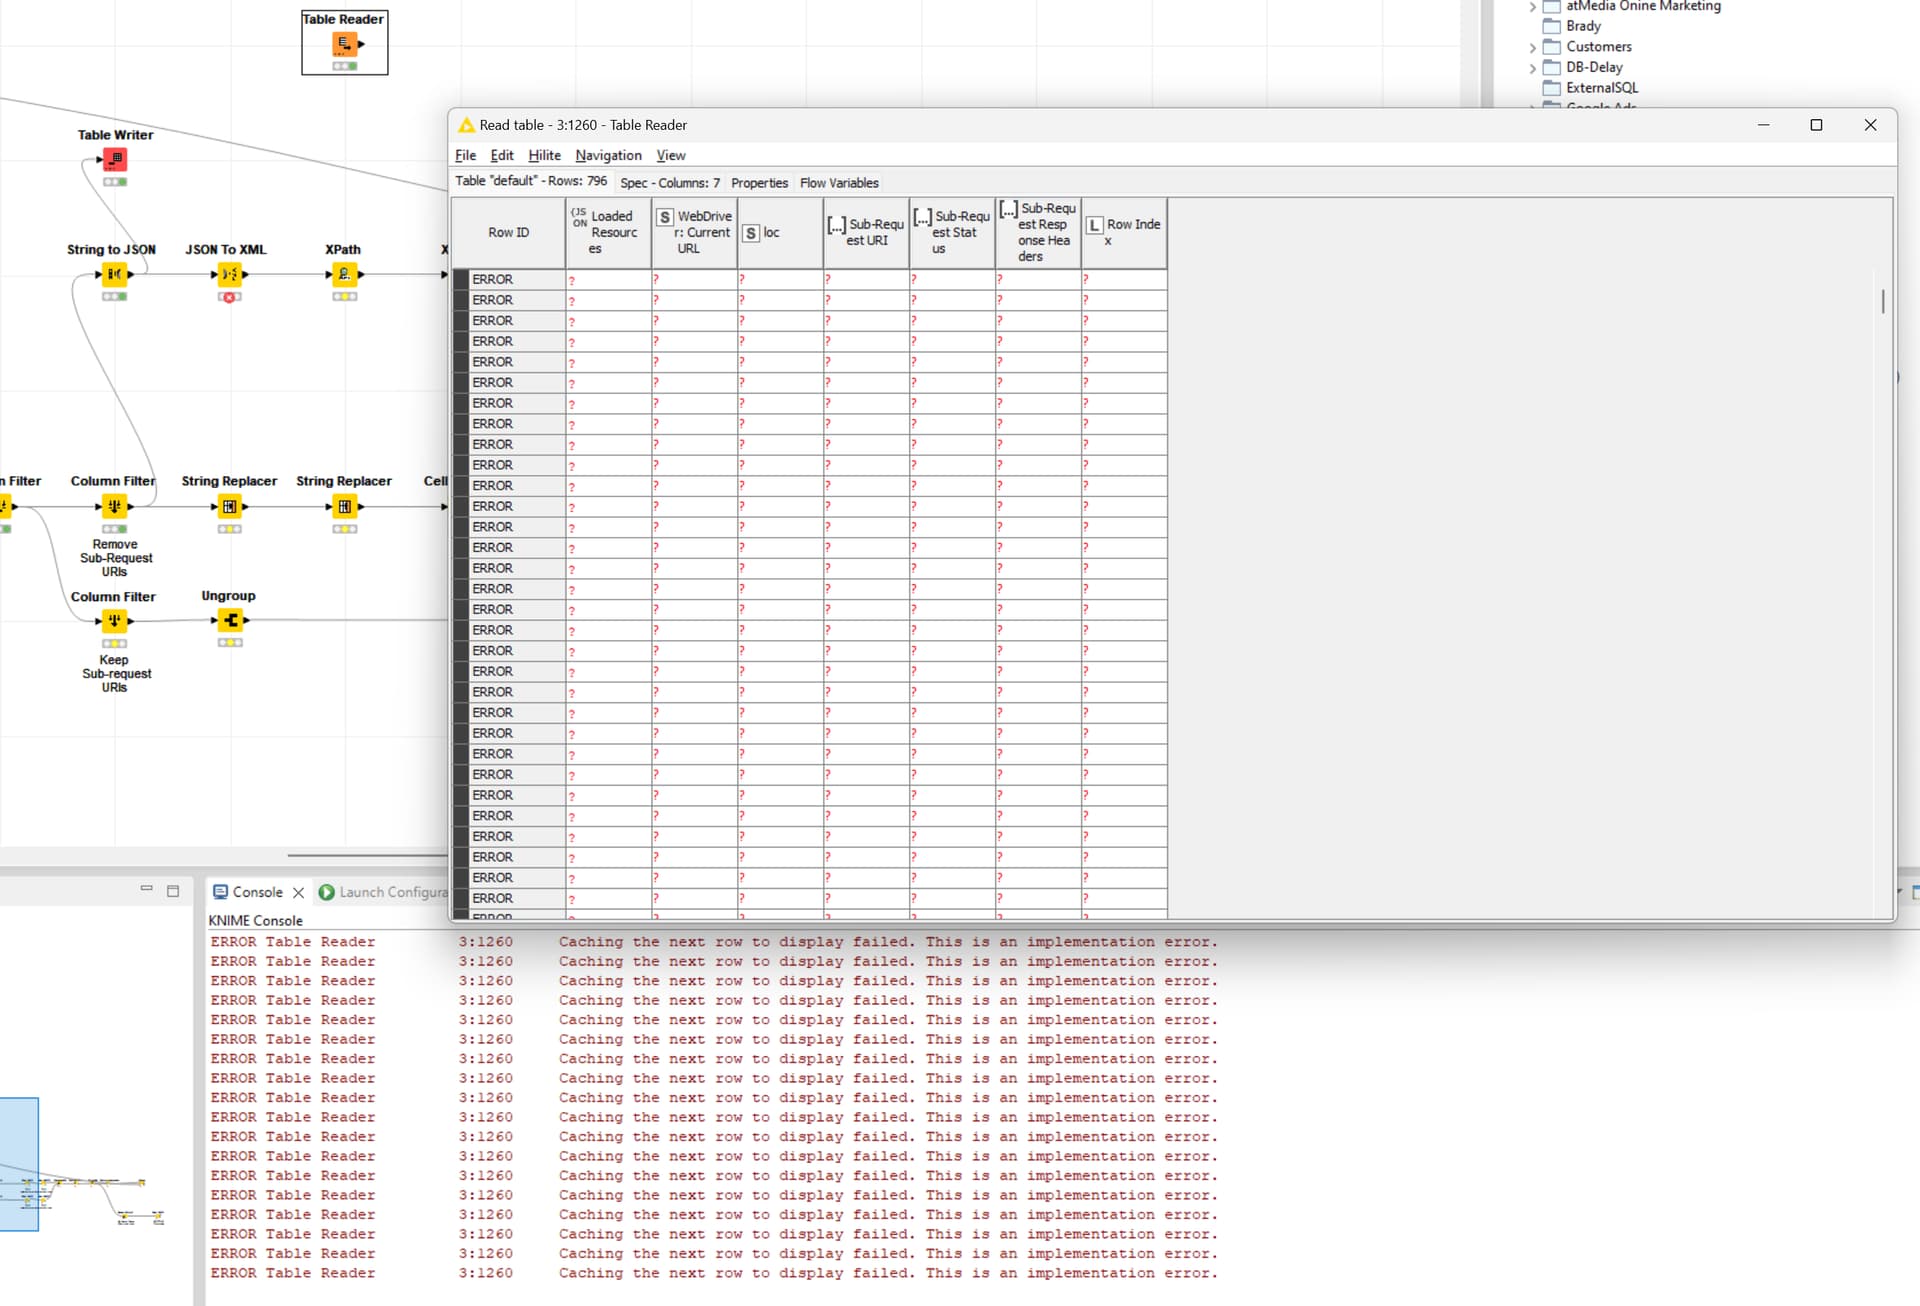Maximize the bottom-left outline panel

[173, 890]
